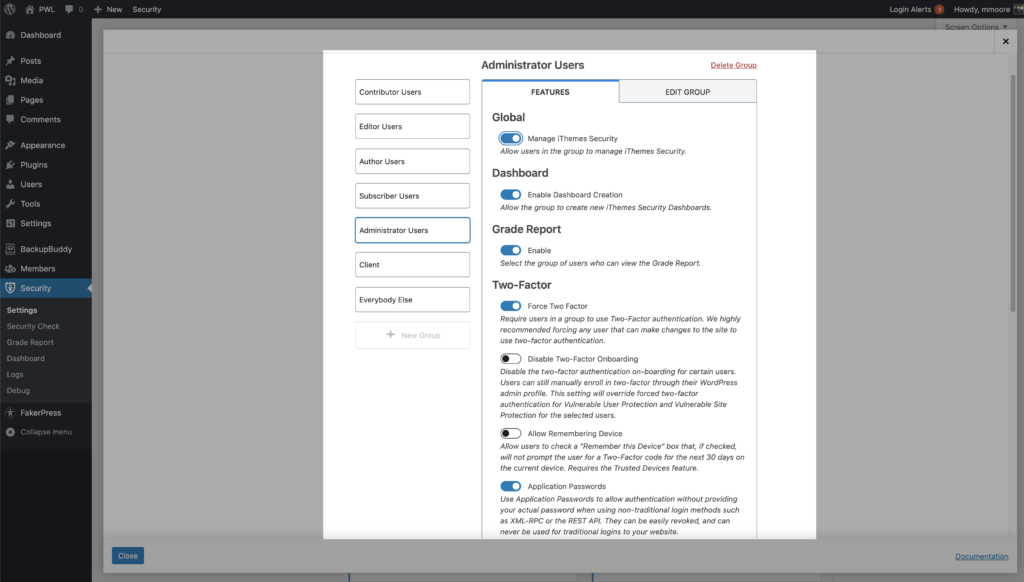Click the WordPress logo icon in admin bar
The height and width of the screenshot is (582, 1024).
click(x=10, y=9)
